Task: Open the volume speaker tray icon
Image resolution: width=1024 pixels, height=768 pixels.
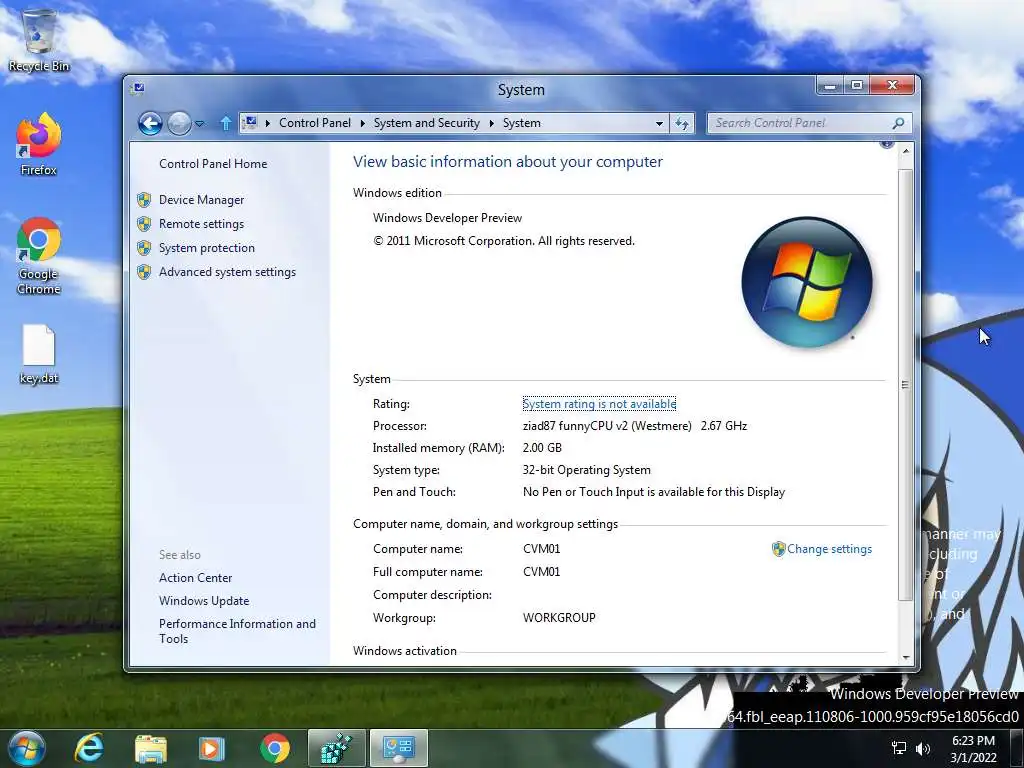Action: [x=923, y=748]
